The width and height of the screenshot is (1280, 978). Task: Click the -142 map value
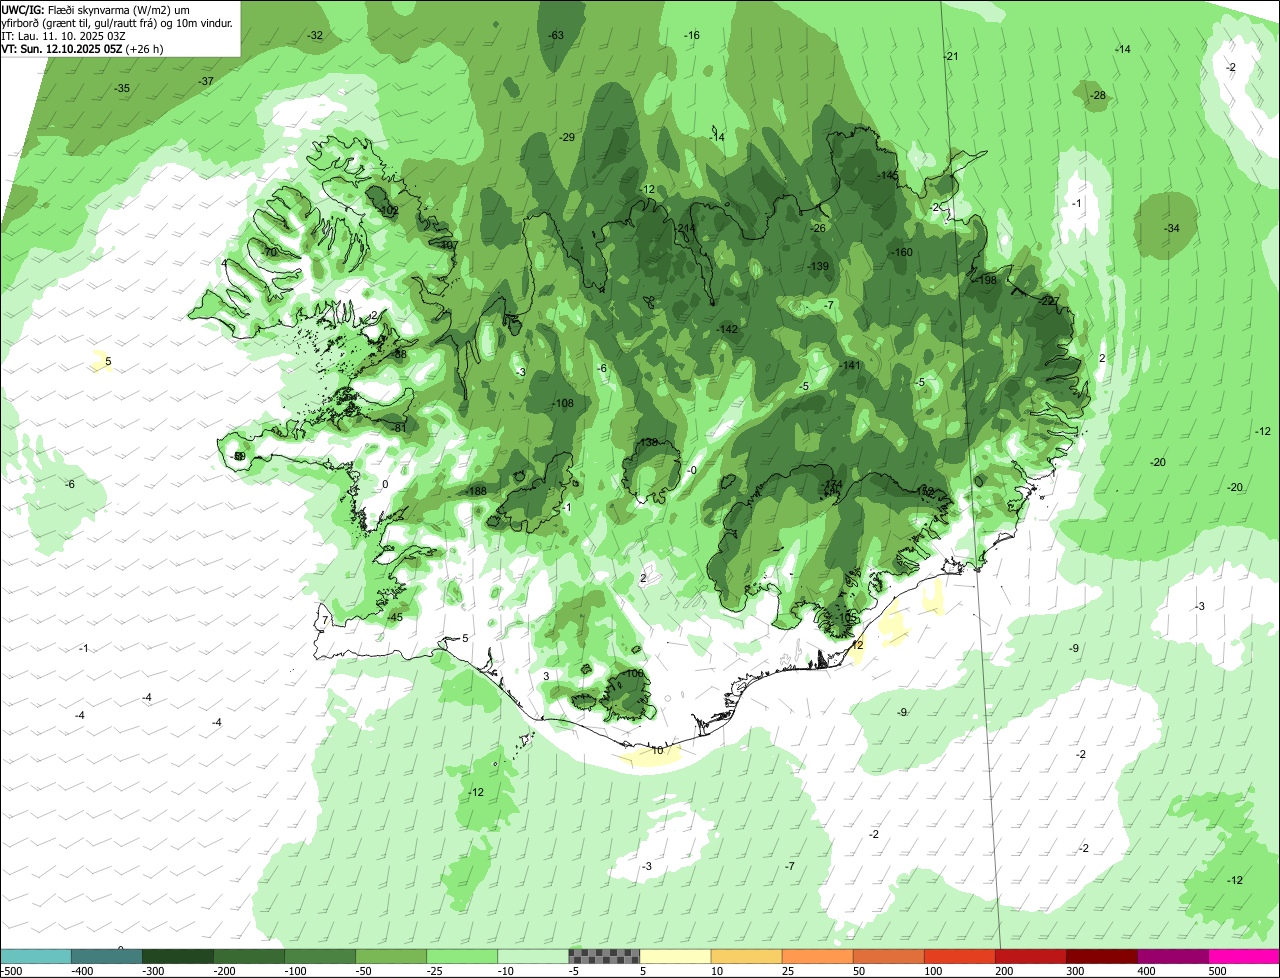coord(727,329)
